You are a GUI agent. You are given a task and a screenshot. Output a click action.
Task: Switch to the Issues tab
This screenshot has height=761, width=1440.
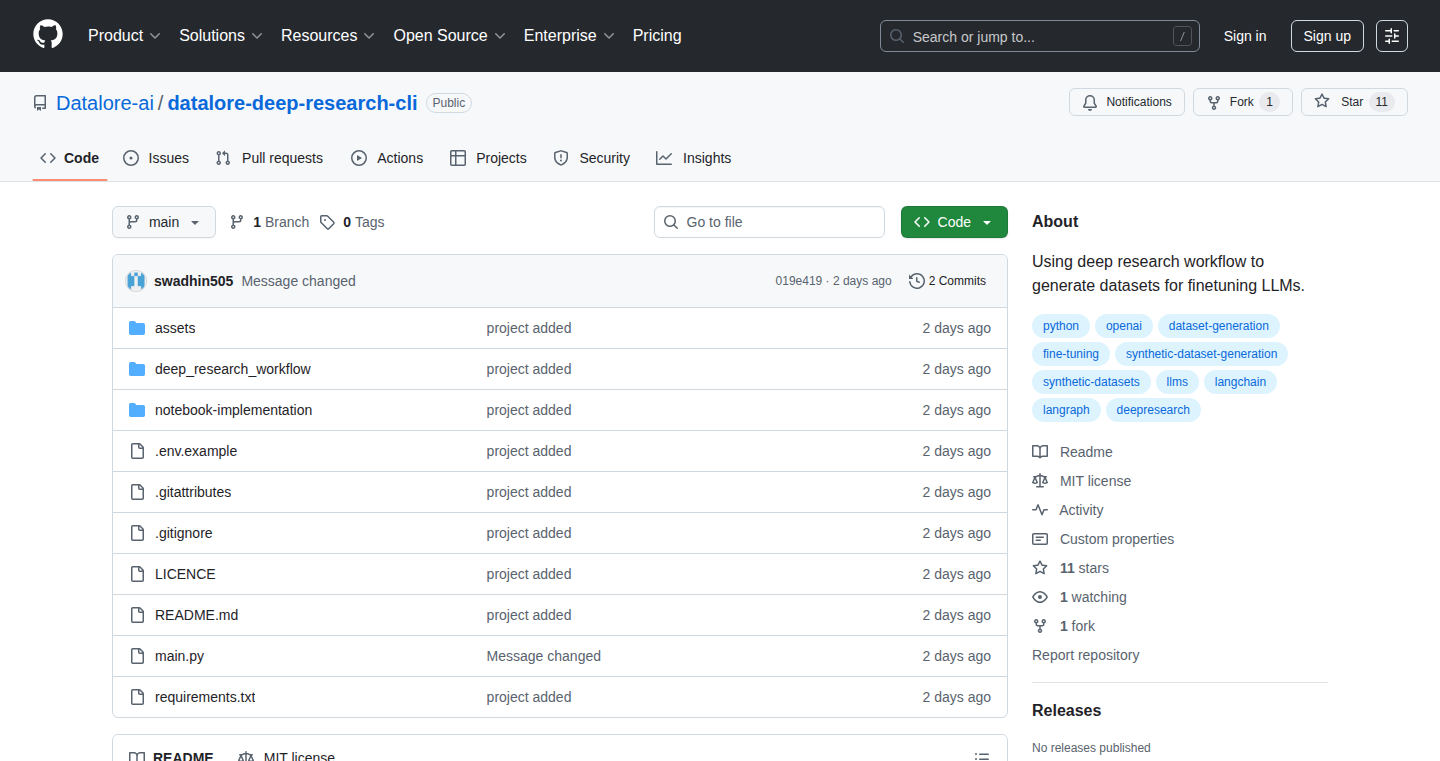(x=156, y=158)
